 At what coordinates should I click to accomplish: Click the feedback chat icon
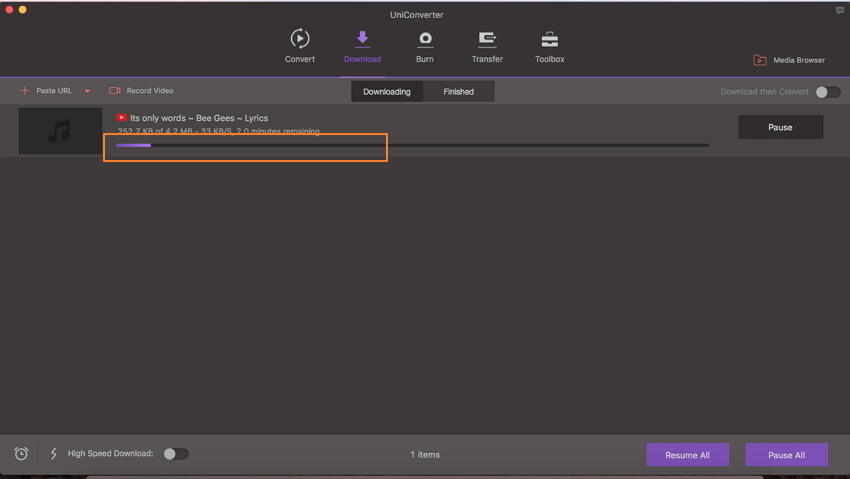840,10
